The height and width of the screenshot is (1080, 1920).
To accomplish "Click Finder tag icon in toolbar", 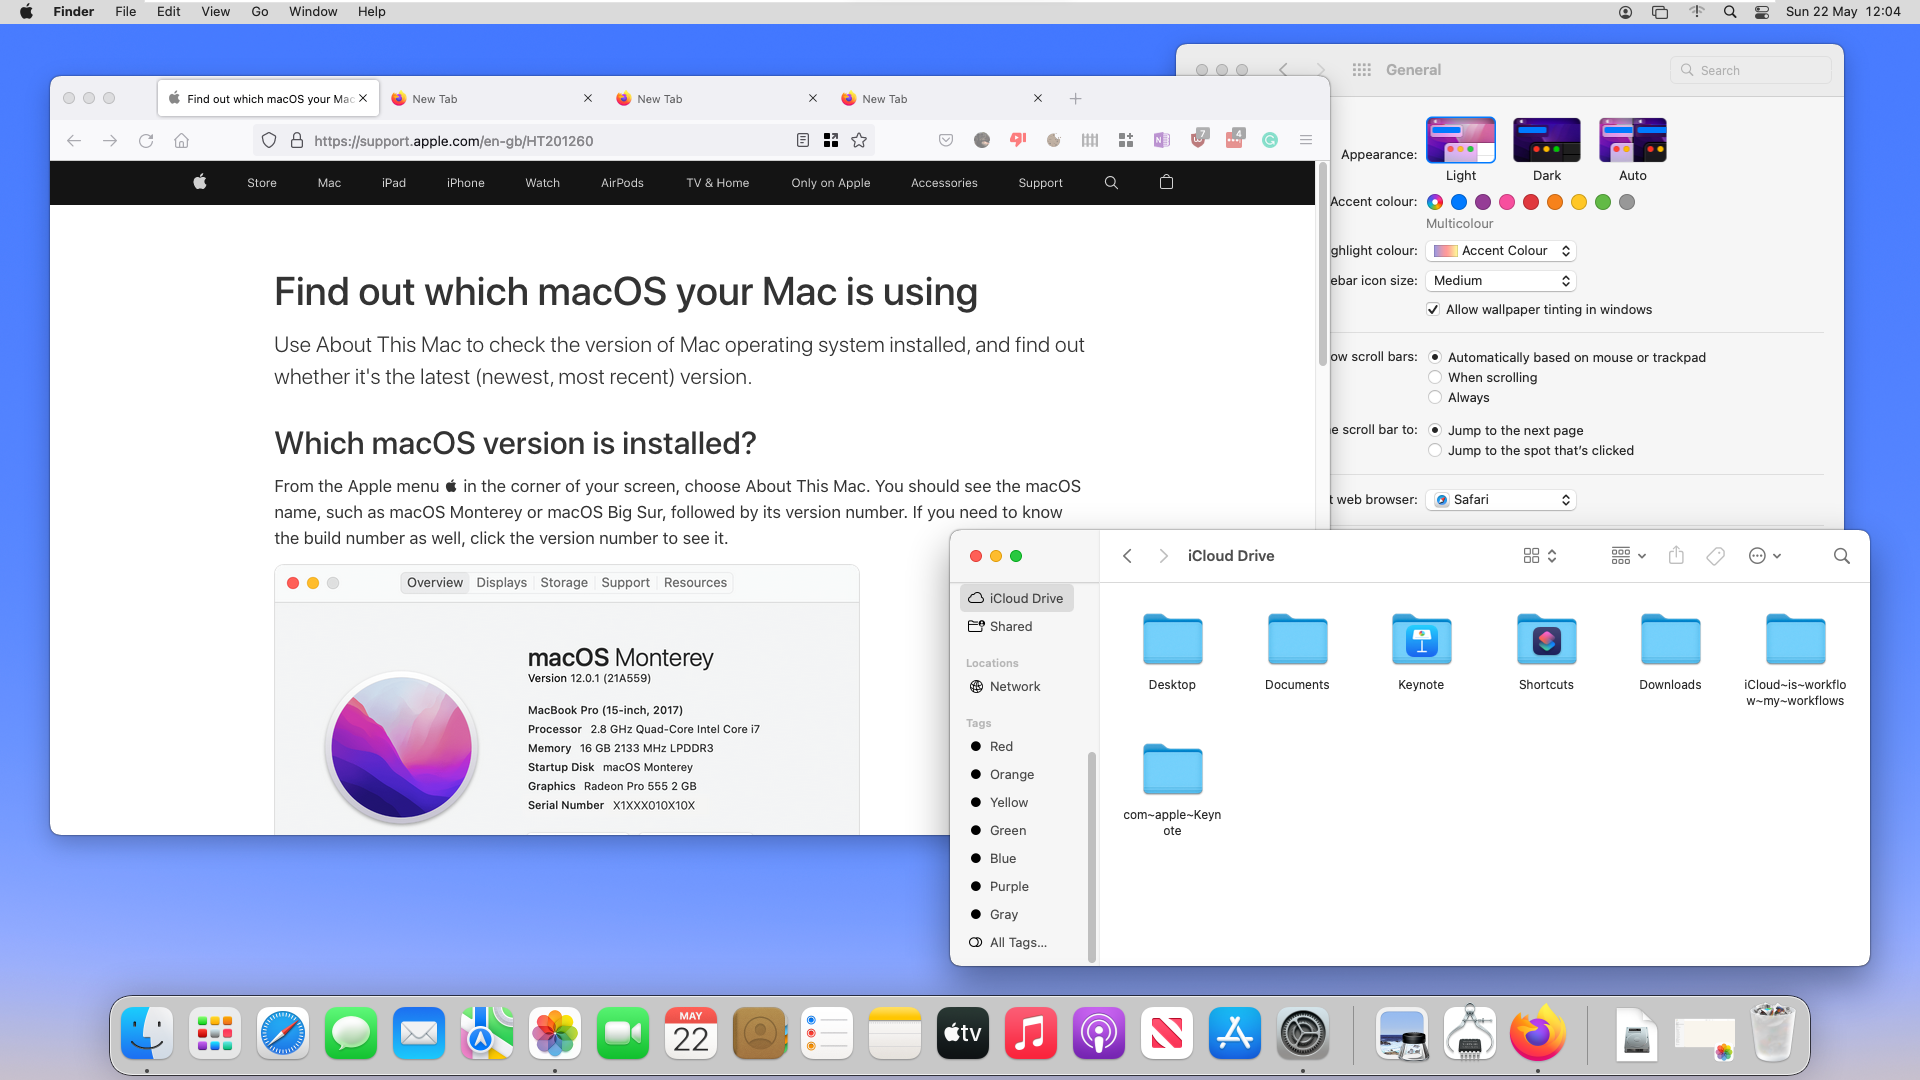I will point(1716,556).
